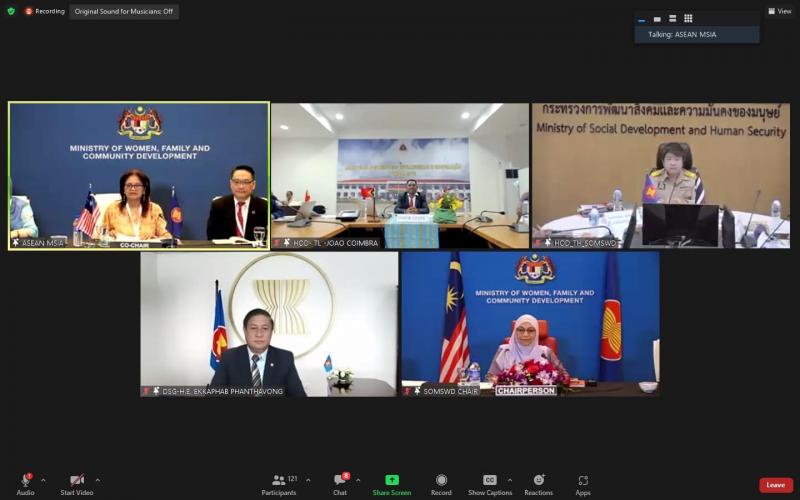Viewport: 800px width, 500px height.
Task: Expand audio options arrow next to Audio
Action: coord(43,480)
